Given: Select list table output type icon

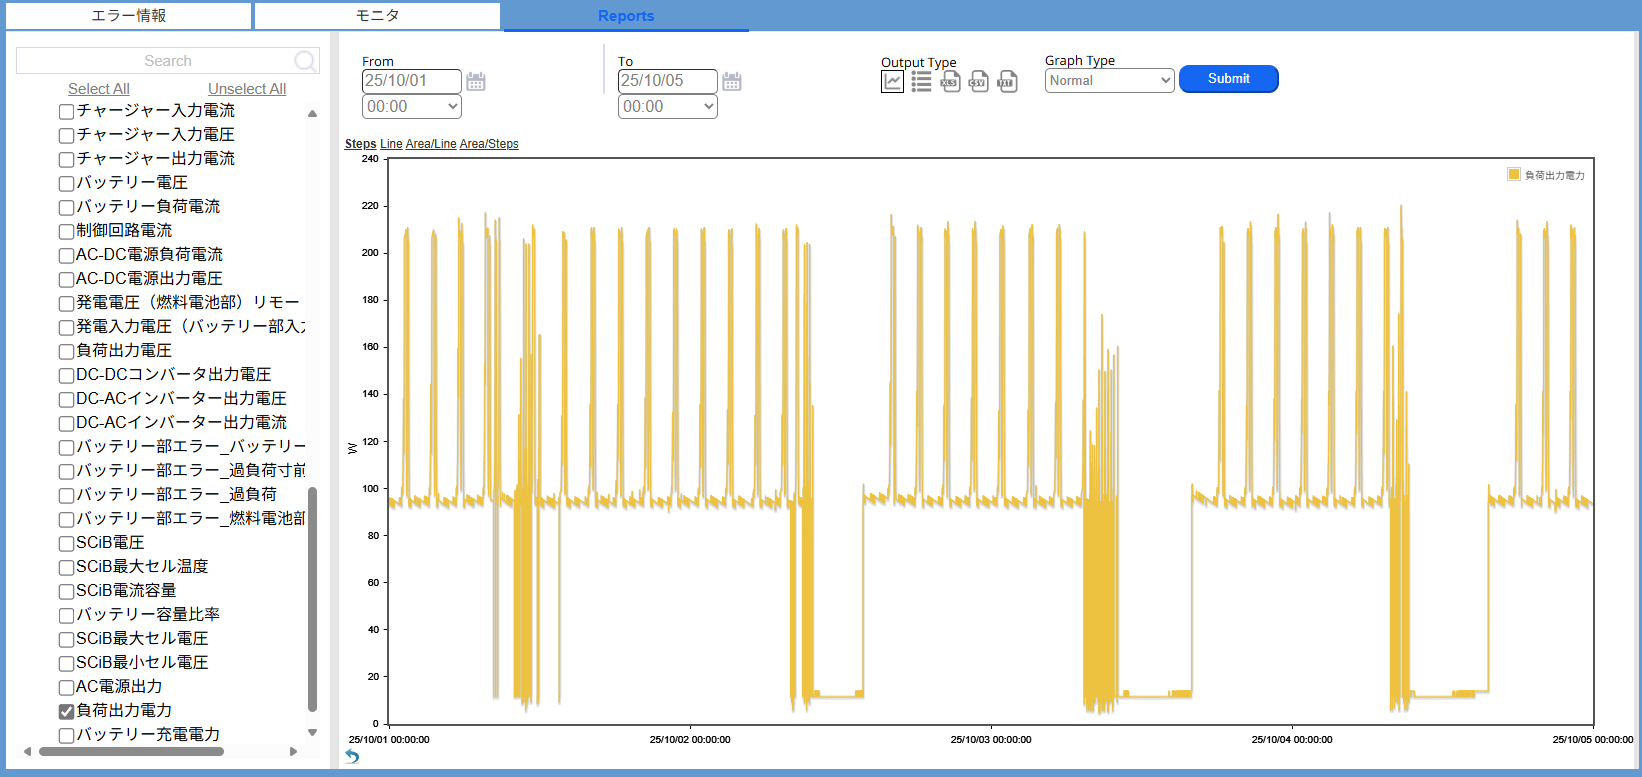Looking at the screenshot, I should pos(921,82).
